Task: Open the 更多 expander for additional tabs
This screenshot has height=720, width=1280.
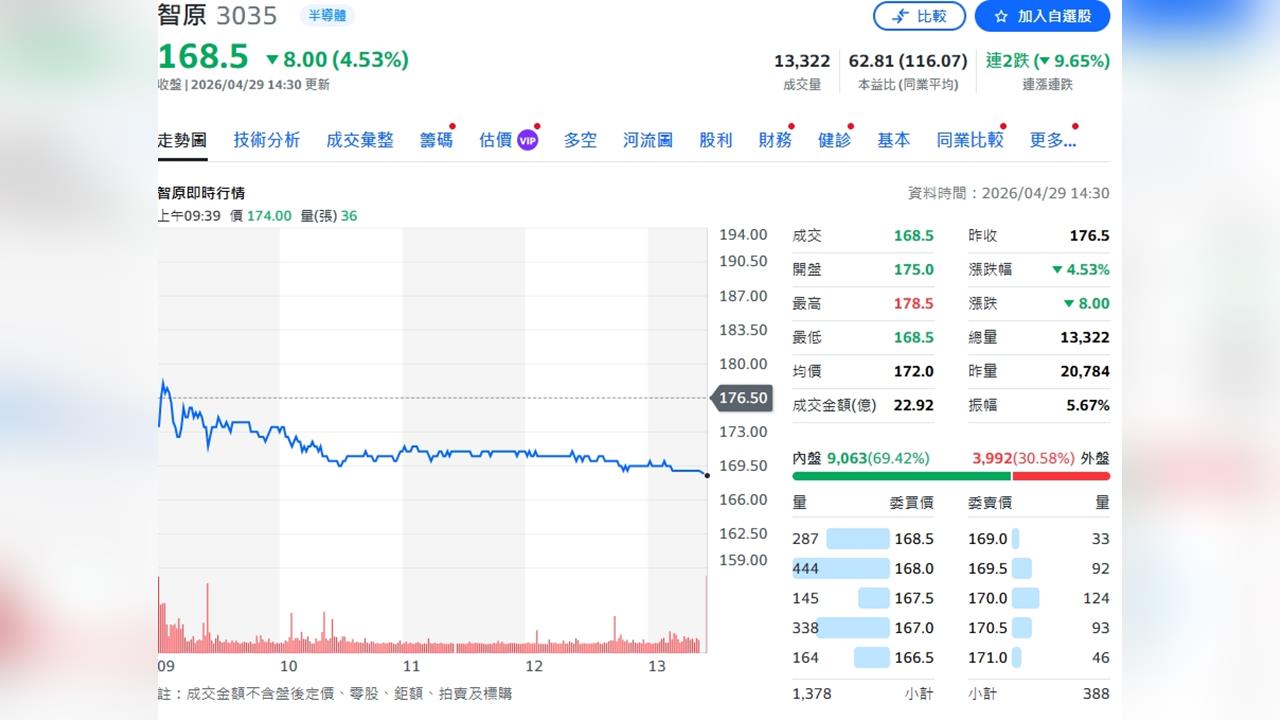Action: 1053,140
